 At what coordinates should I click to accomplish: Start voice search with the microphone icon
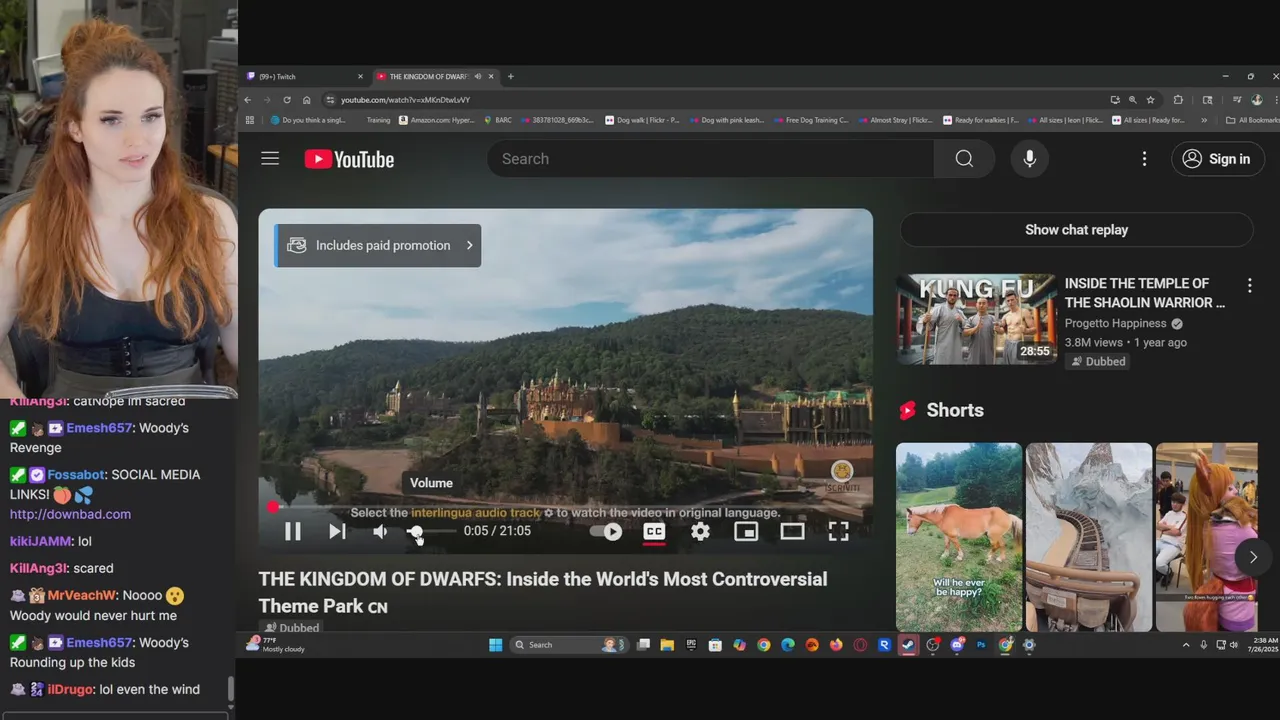(1029, 159)
